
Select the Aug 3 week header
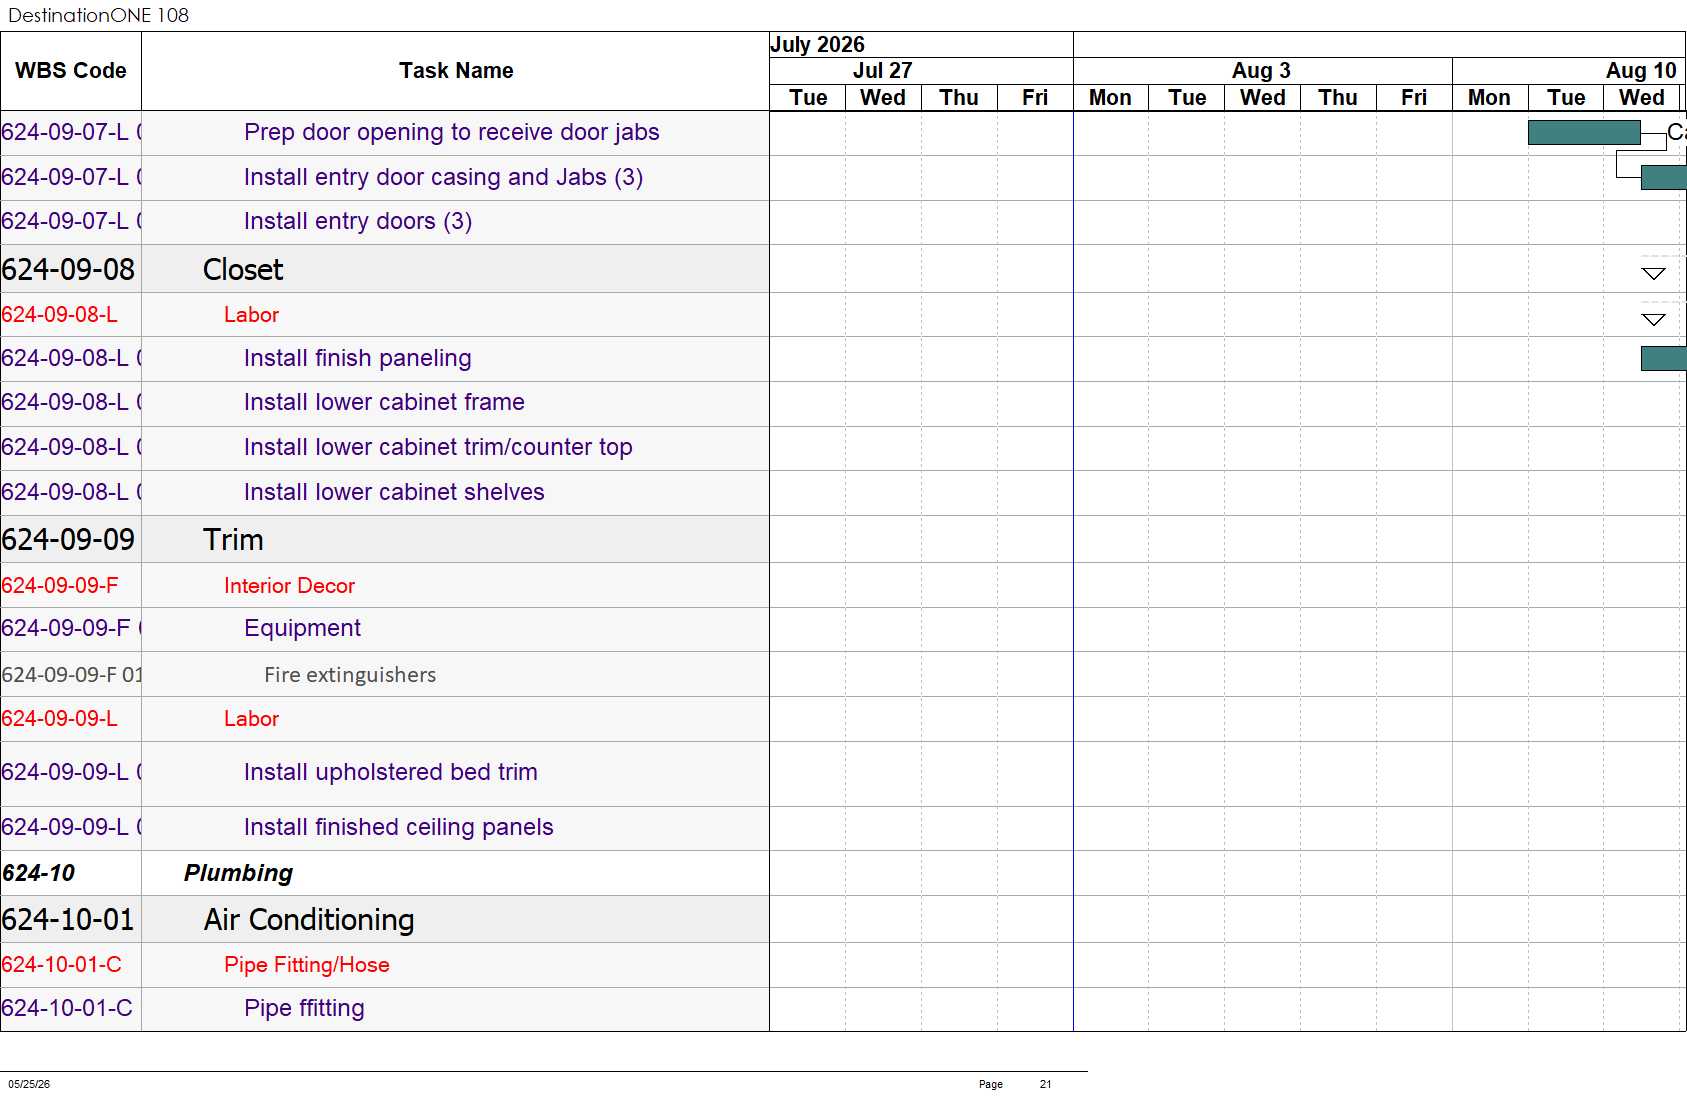[x=1262, y=71]
